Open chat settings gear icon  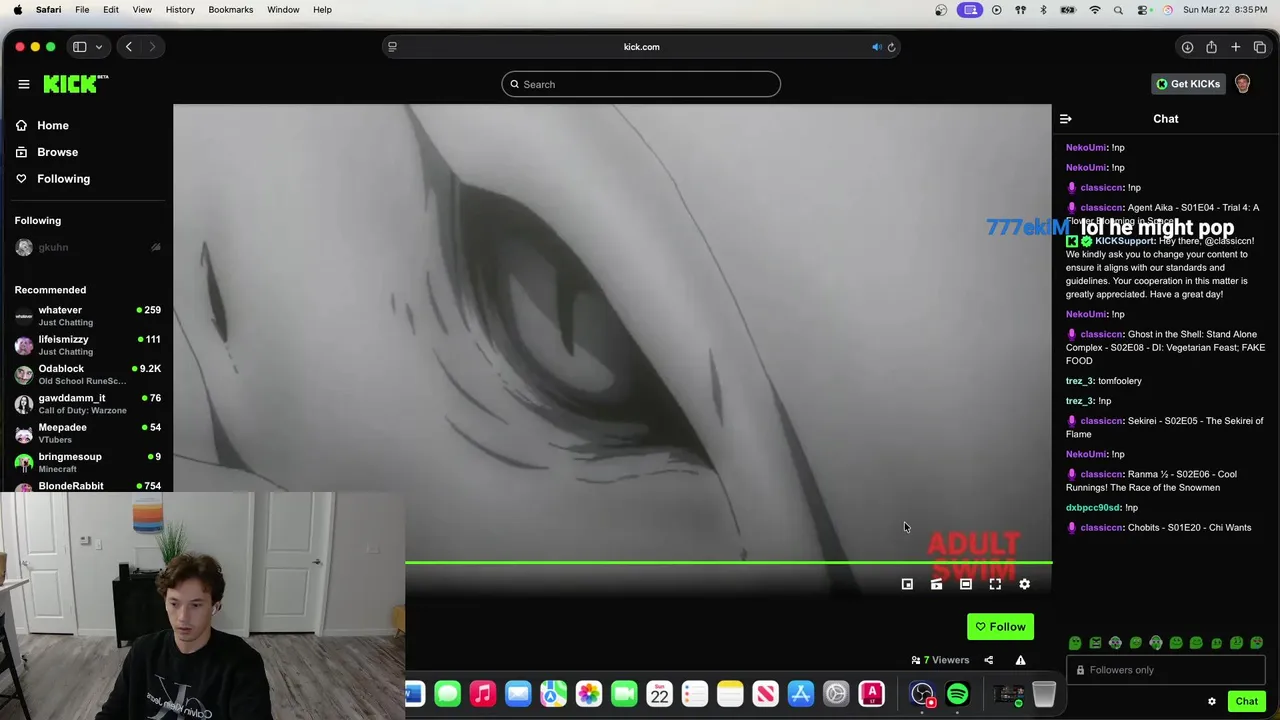click(1212, 701)
